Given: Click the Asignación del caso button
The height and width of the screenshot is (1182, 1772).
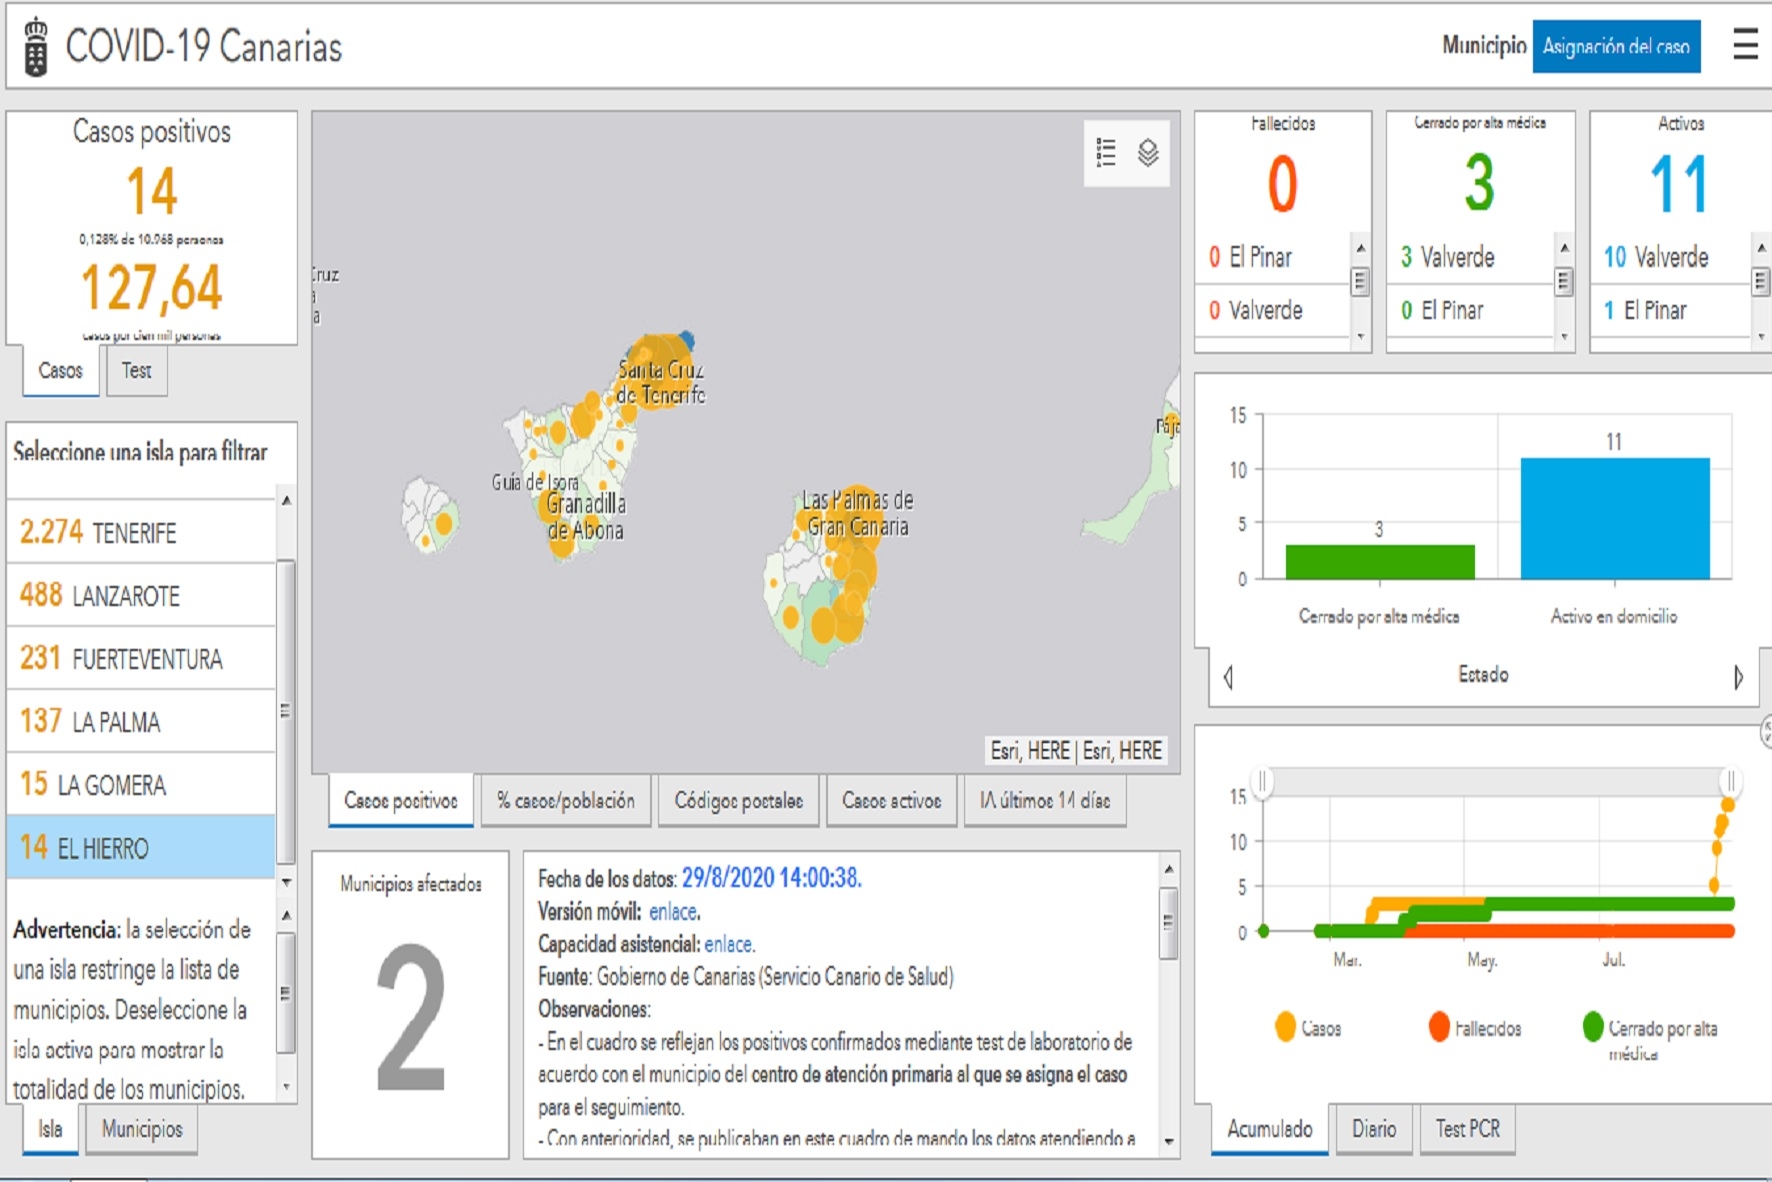Looking at the screenshot, I should point(1616,46).
